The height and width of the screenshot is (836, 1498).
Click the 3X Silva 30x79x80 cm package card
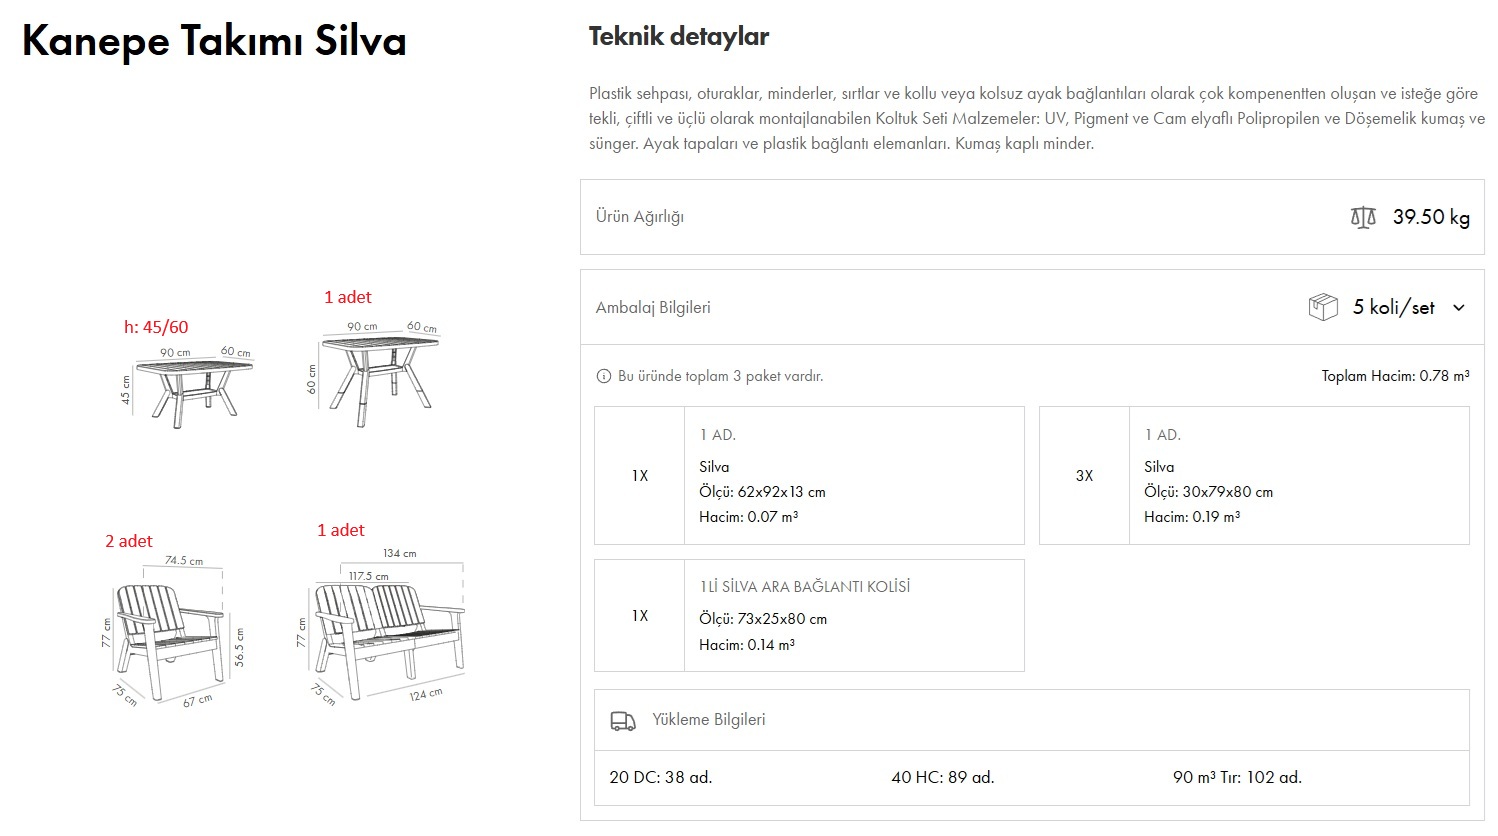tap(1253, 476)
